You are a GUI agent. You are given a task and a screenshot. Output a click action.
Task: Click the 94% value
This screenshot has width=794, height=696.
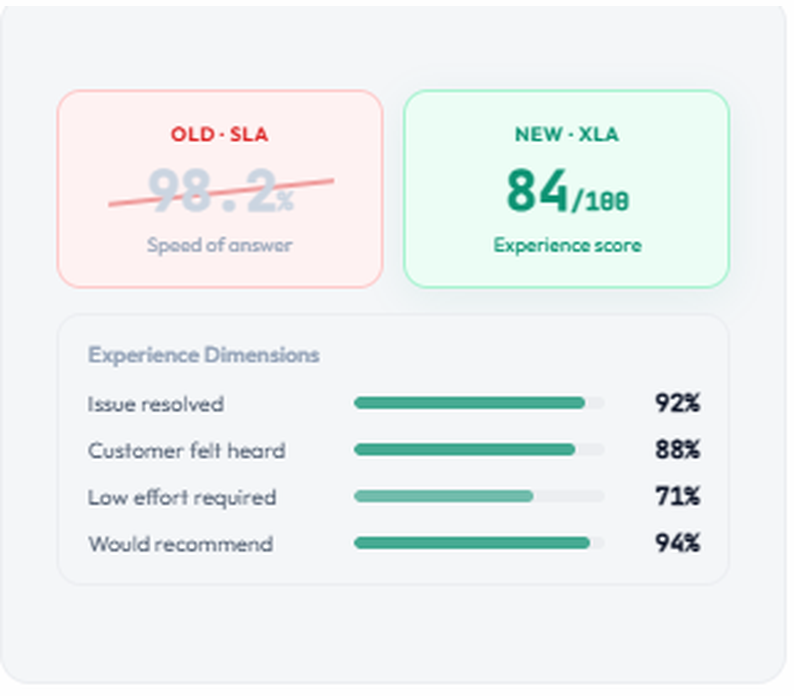677,544
